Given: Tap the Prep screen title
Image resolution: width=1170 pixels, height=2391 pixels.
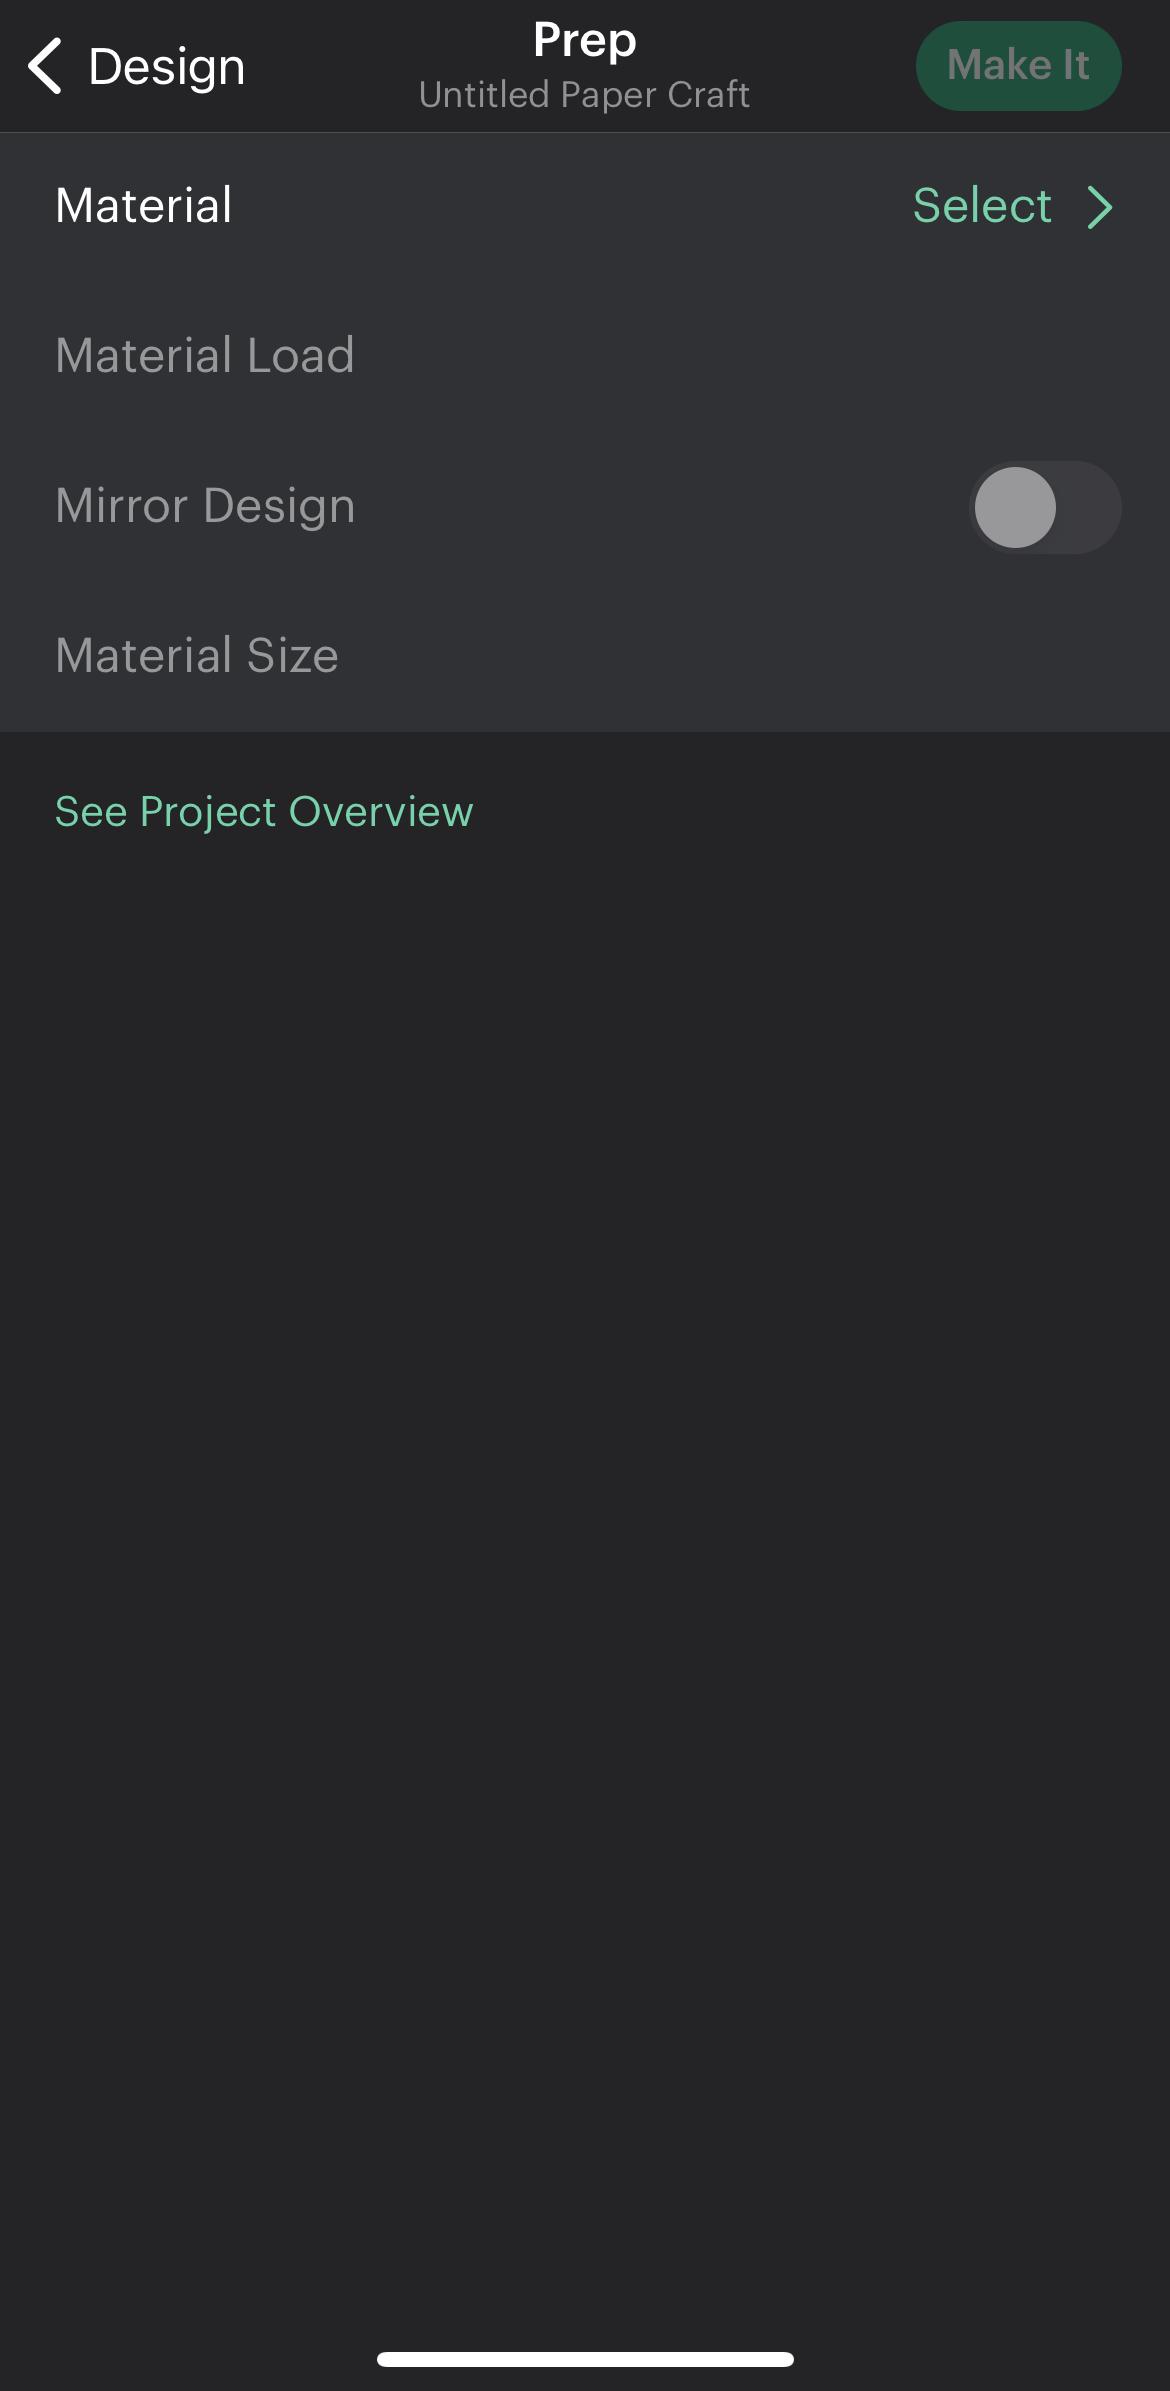Looking at the screenshot, I should coord(585,40).
